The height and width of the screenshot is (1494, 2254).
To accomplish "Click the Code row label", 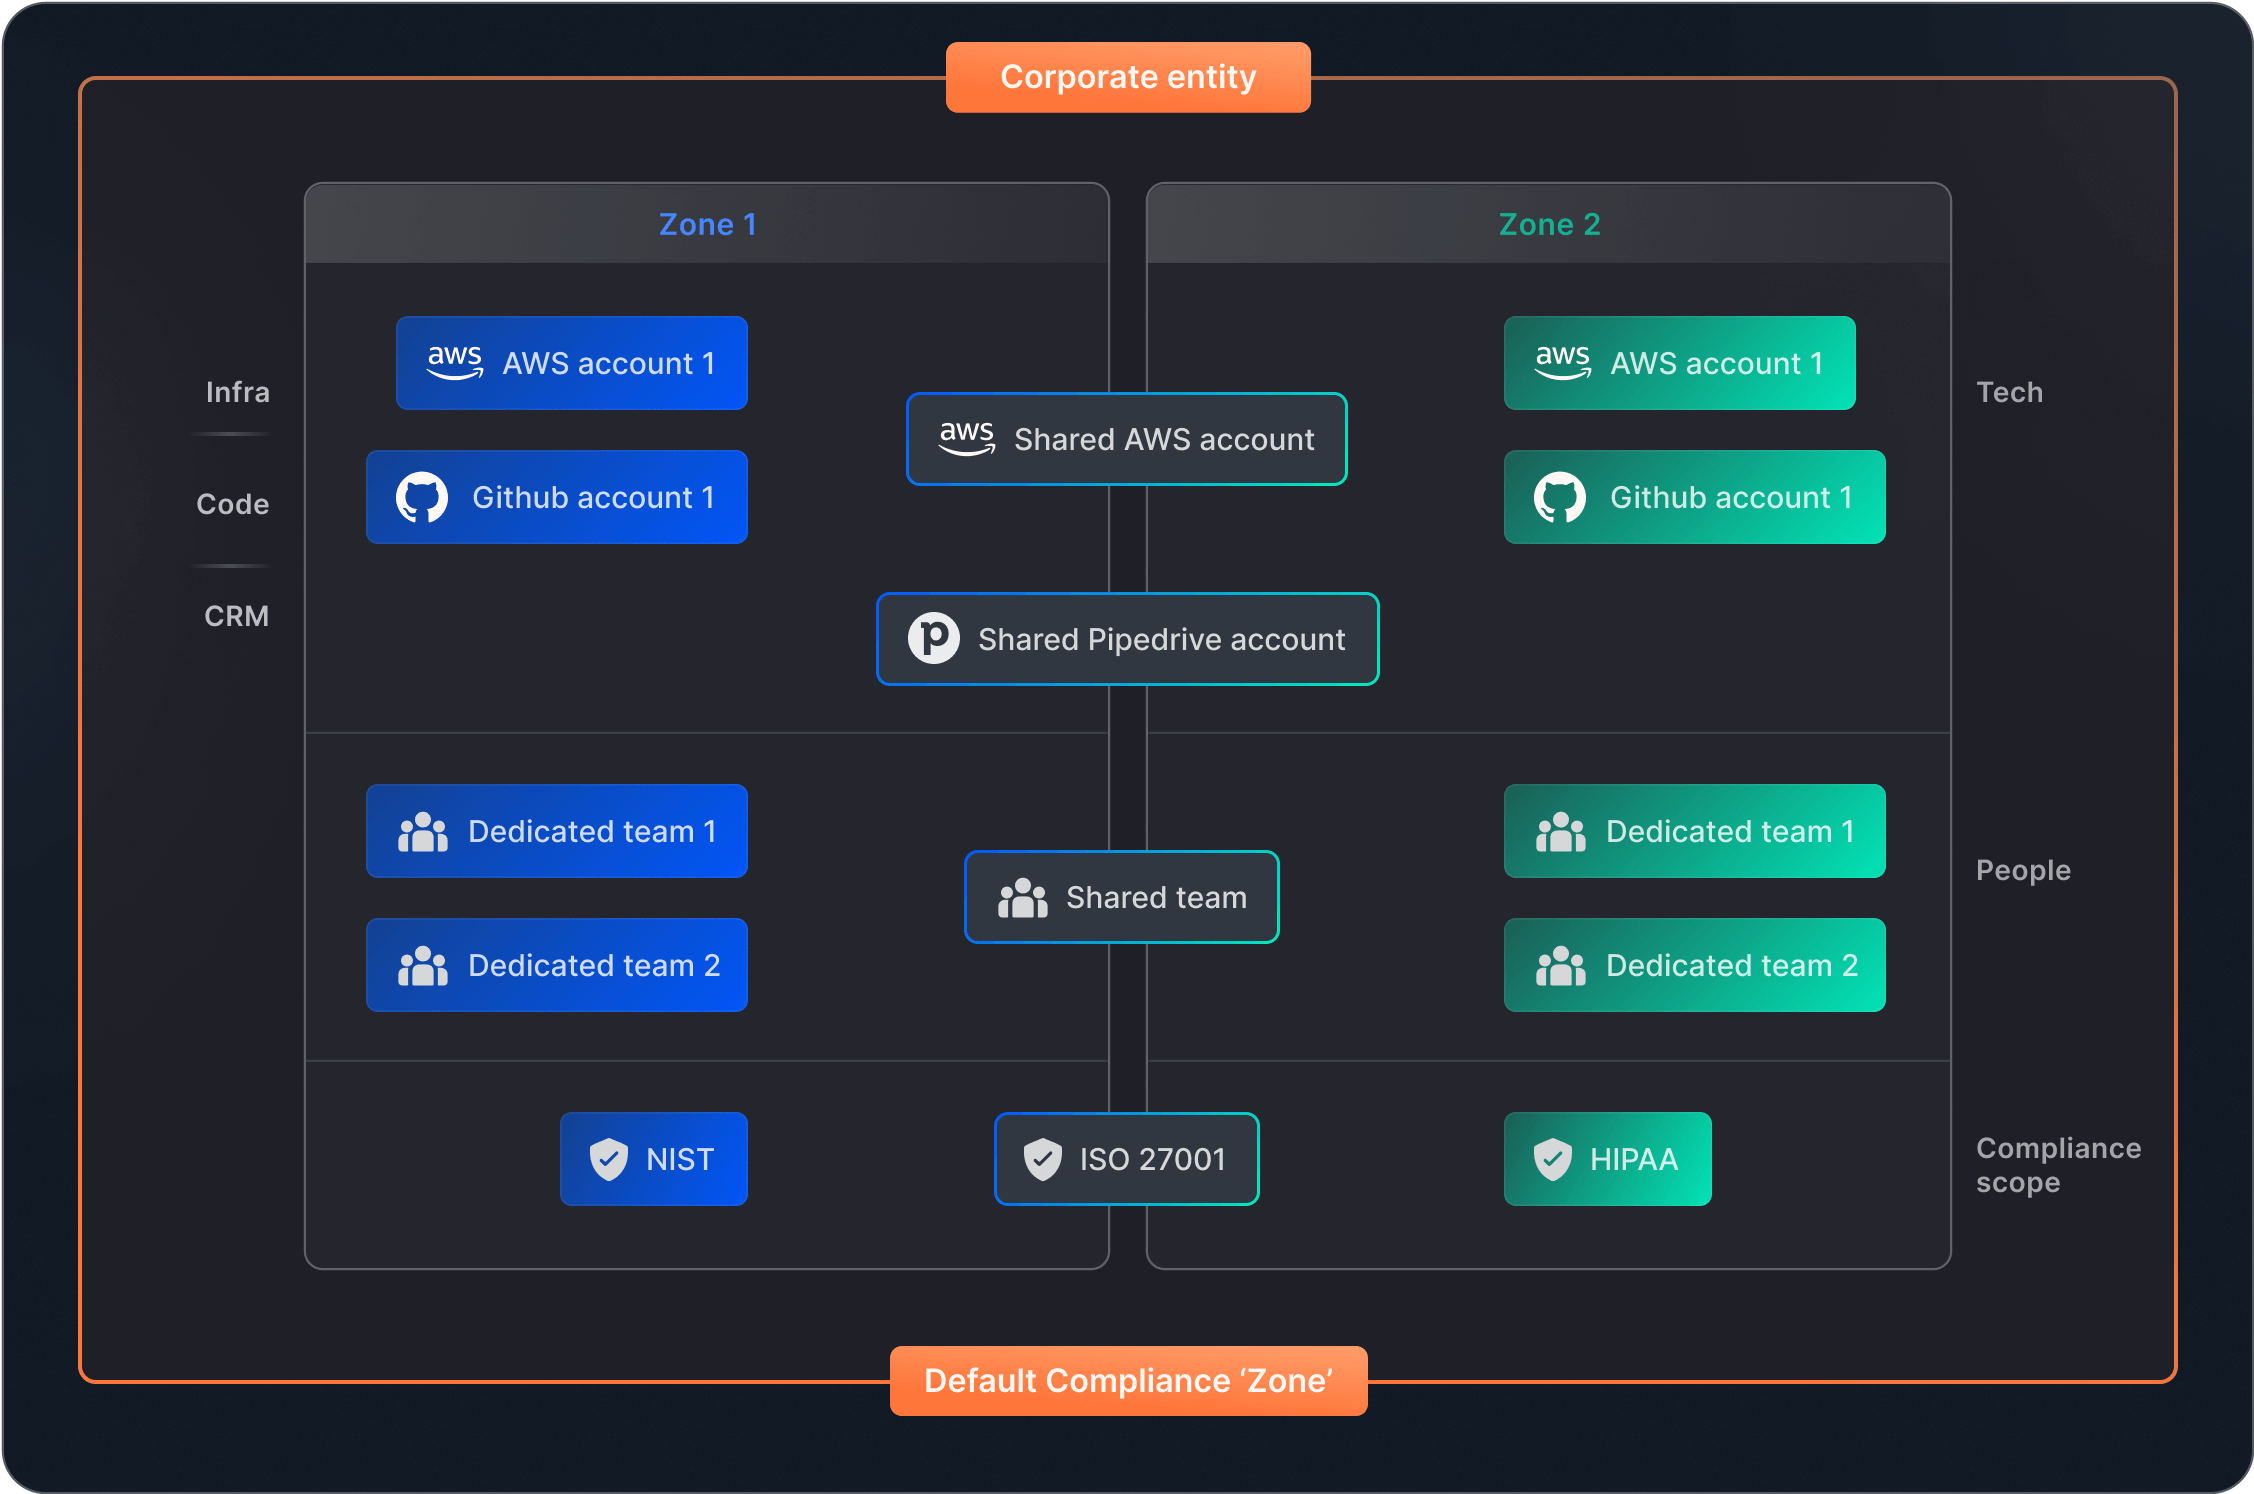I will click(x=233, y=504).
